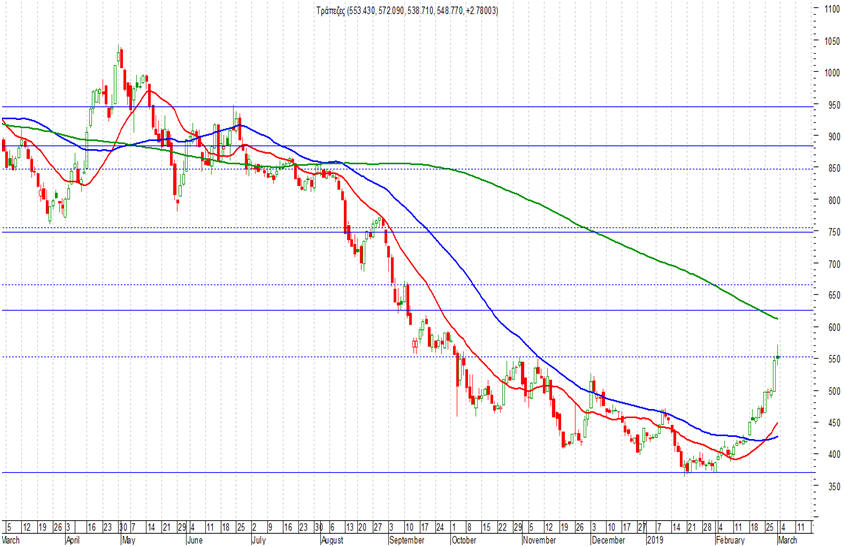
Task: Click the August month label
Action: [332, 540]
